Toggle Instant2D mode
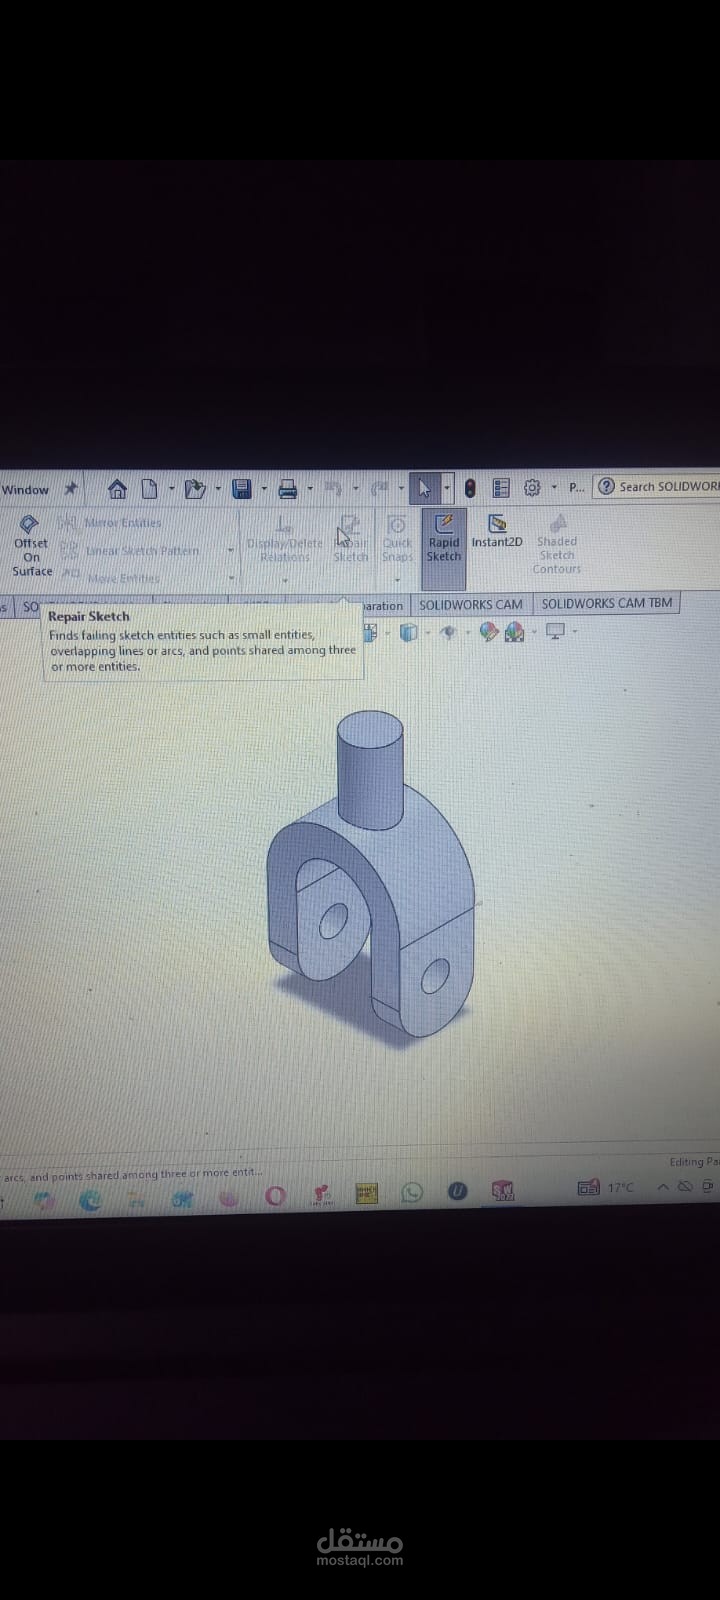Screen dimensions: 720x1600 [497, 531]
